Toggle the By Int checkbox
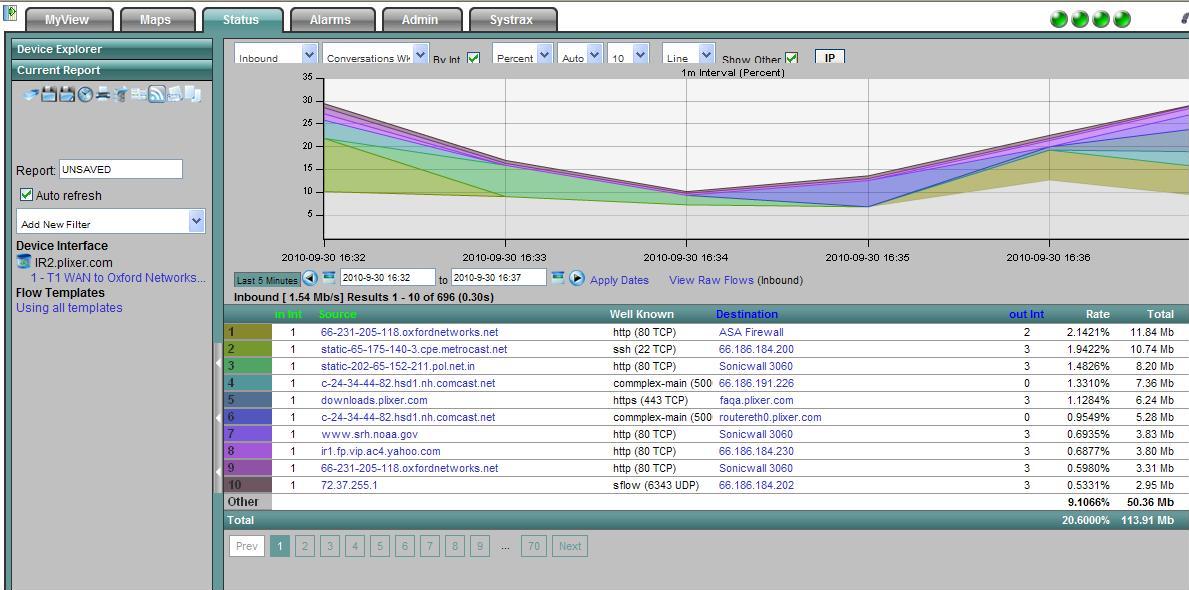This screenshot has height=590, width=1189. point(473,58)
